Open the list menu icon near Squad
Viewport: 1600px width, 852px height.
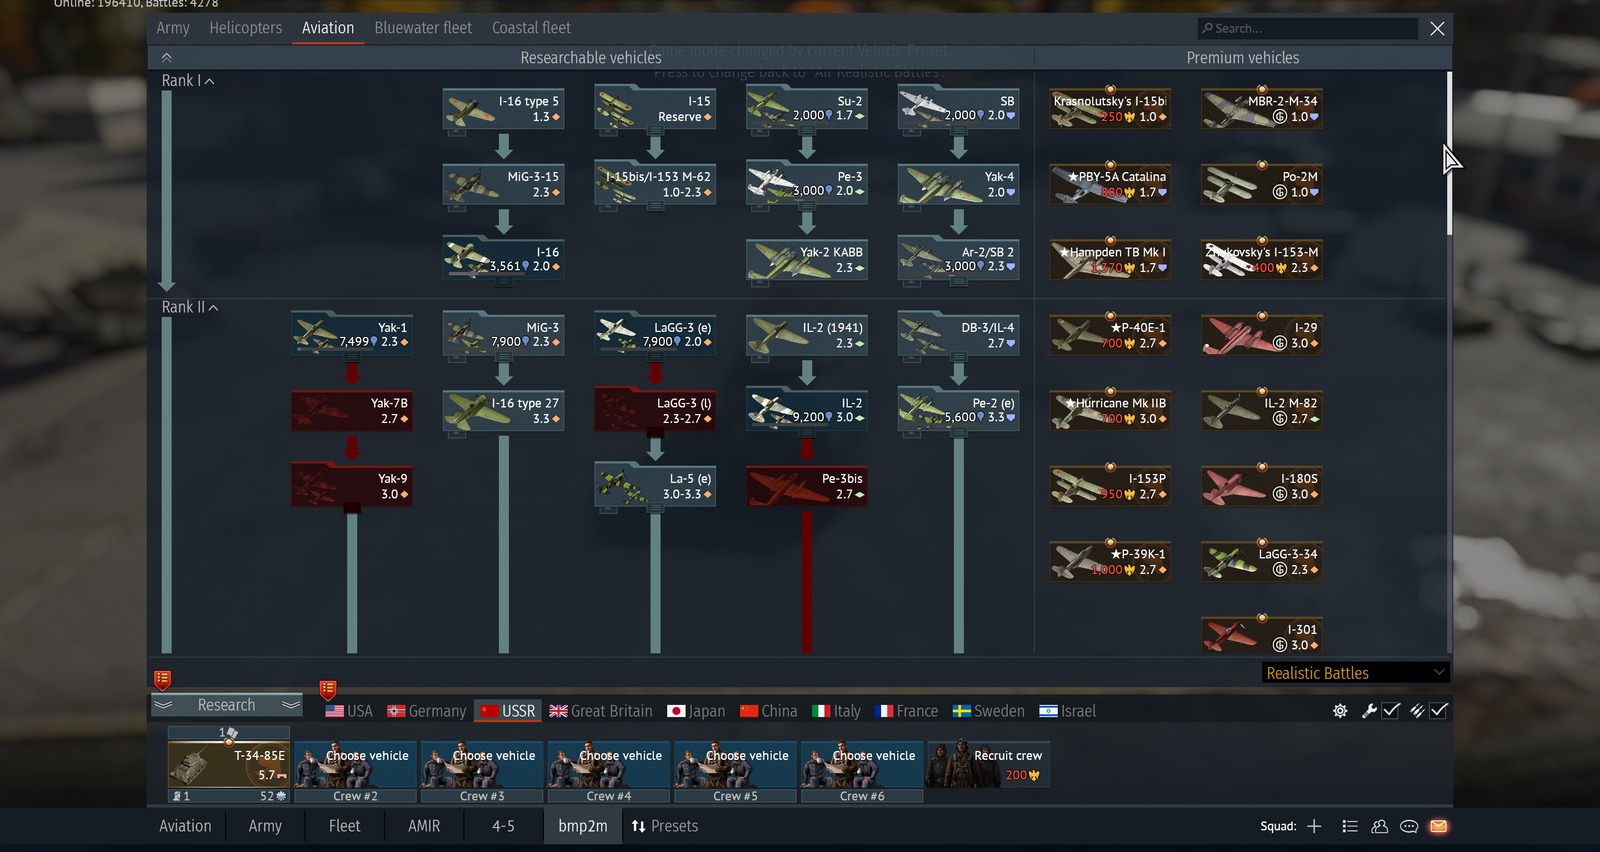[x=1350, y=826]
